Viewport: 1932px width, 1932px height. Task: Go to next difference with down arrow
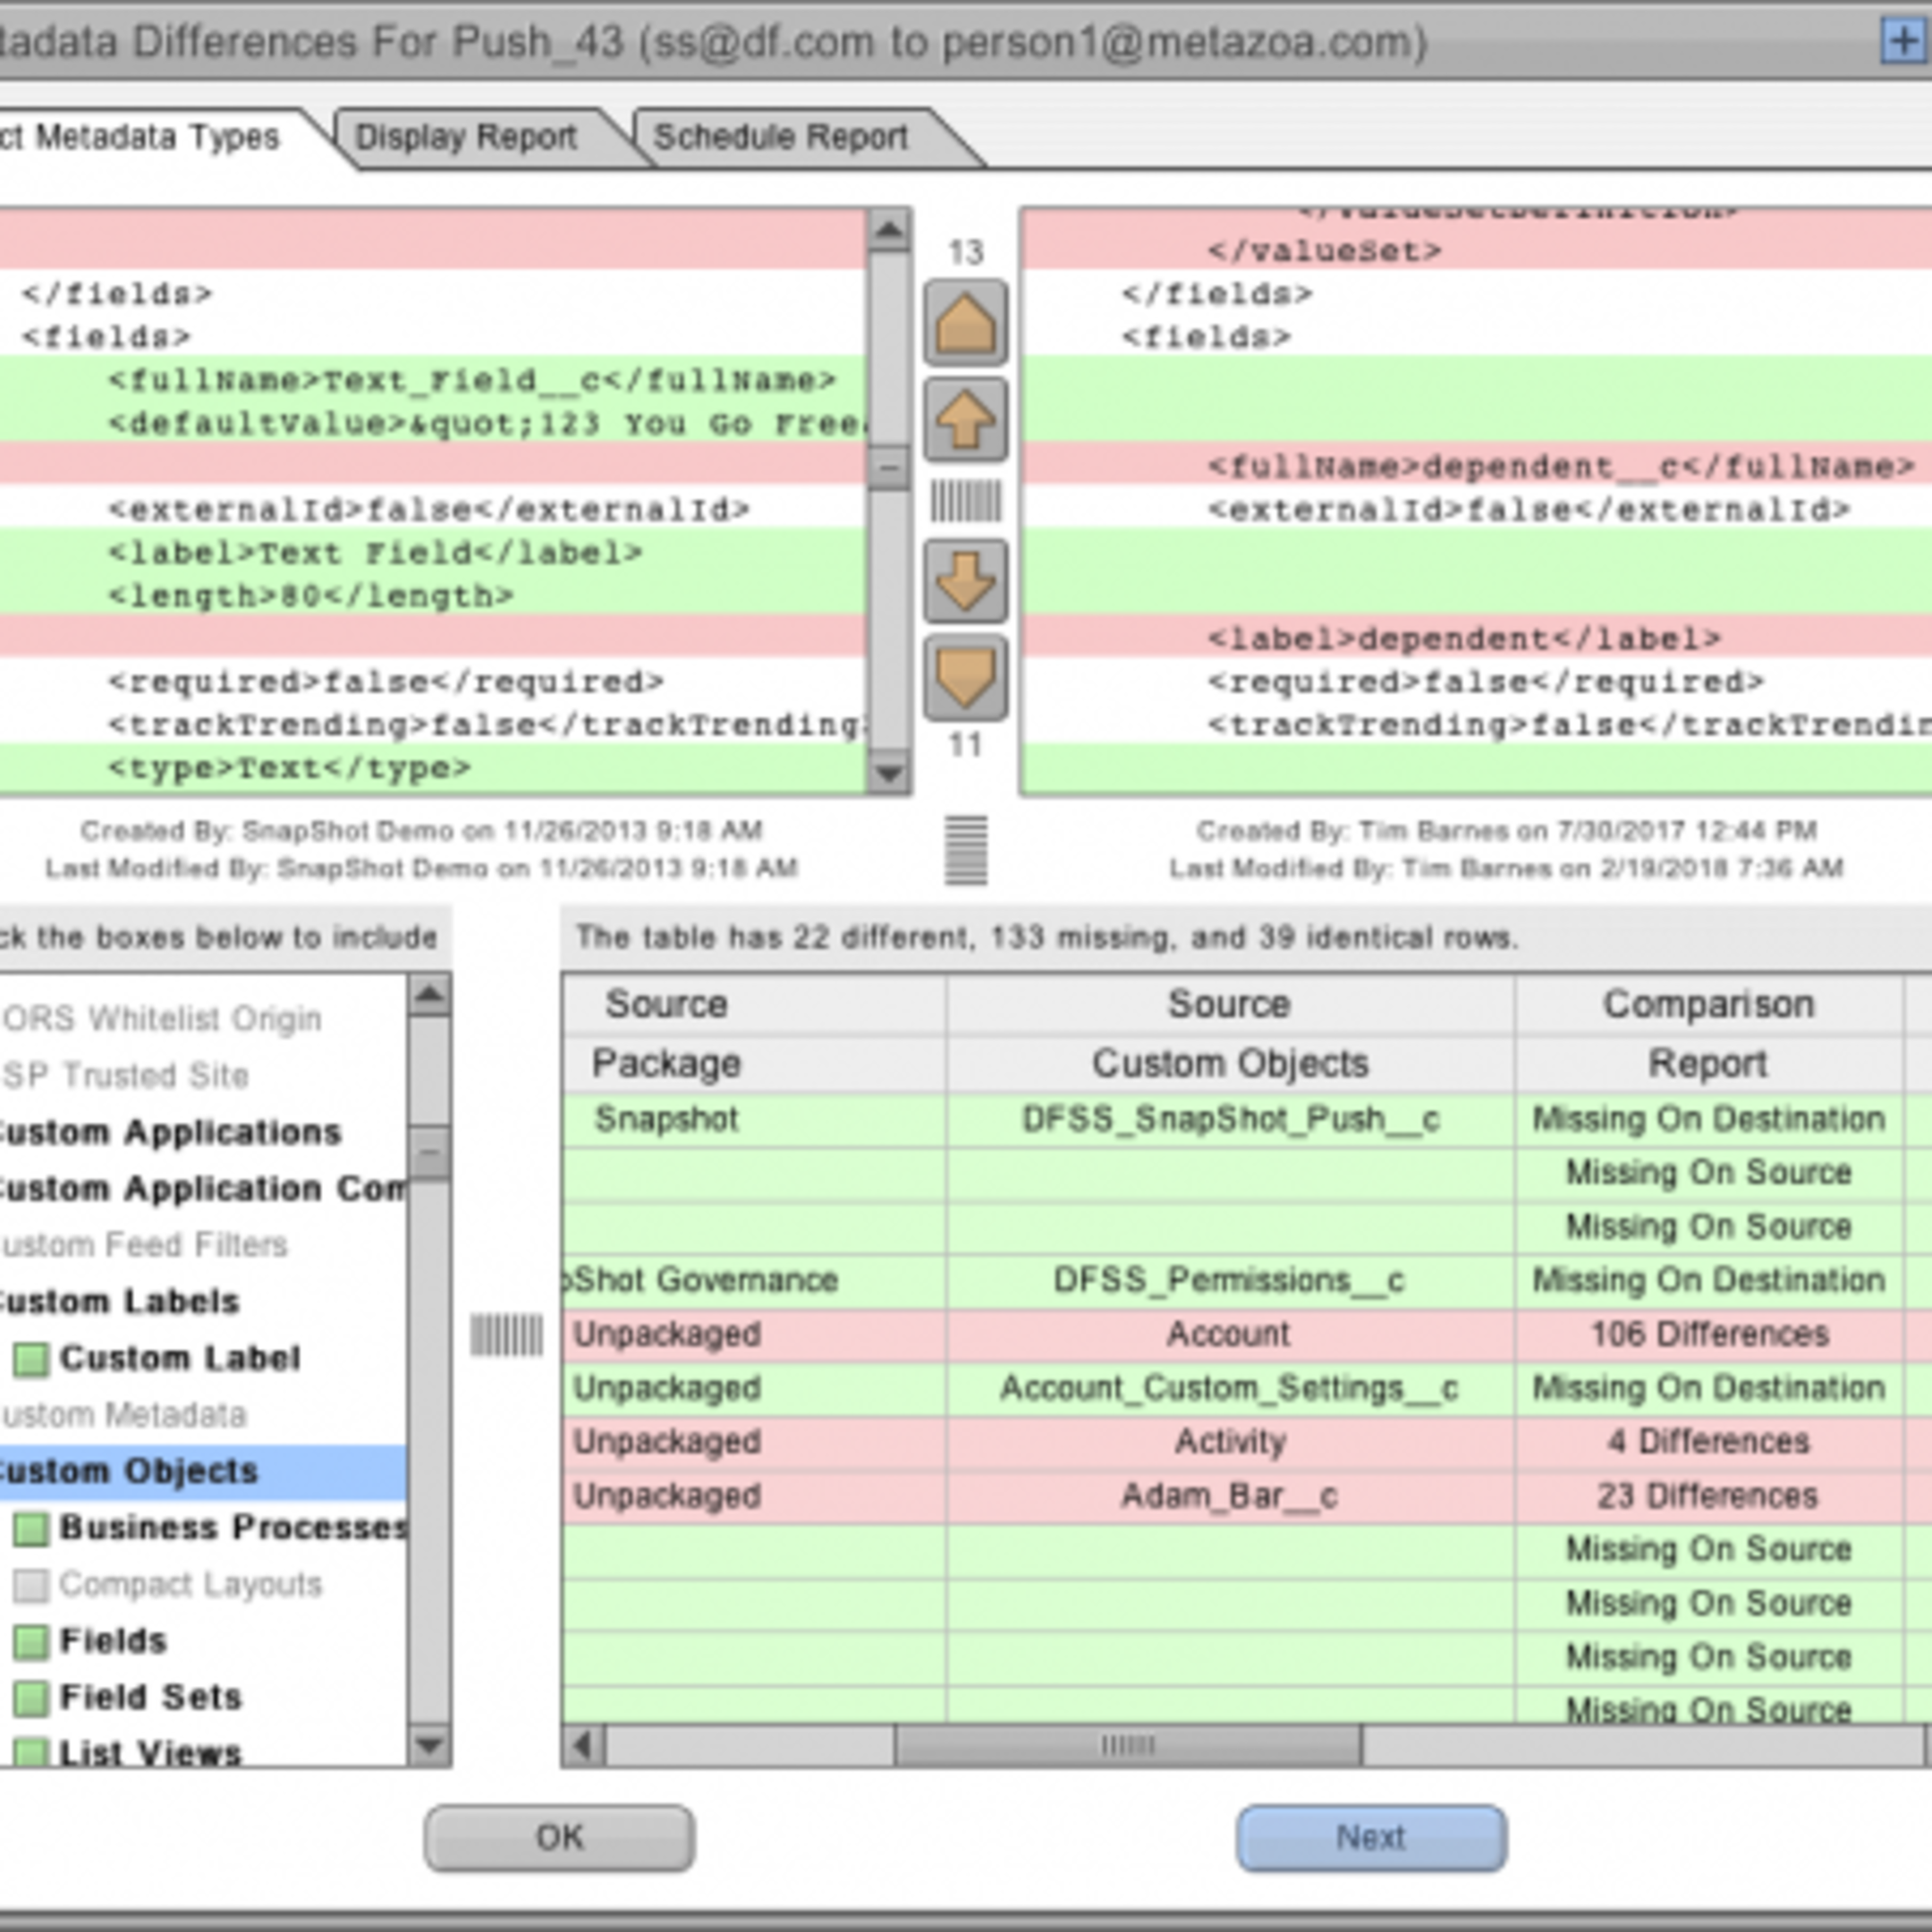(x=965, y=581)
